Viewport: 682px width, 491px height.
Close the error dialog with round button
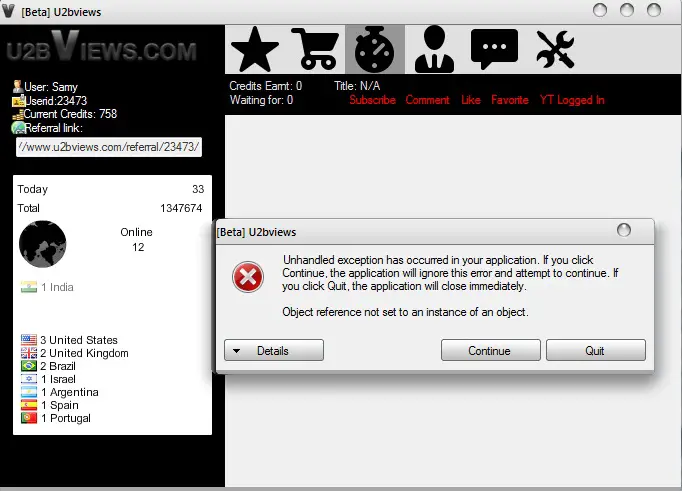coord(624,230)
